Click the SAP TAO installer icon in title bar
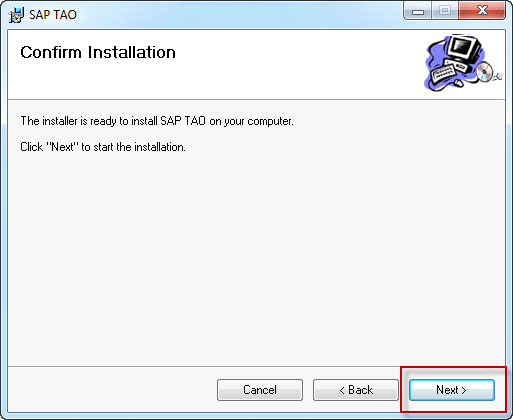513x420 pixels. click(16, 15)
